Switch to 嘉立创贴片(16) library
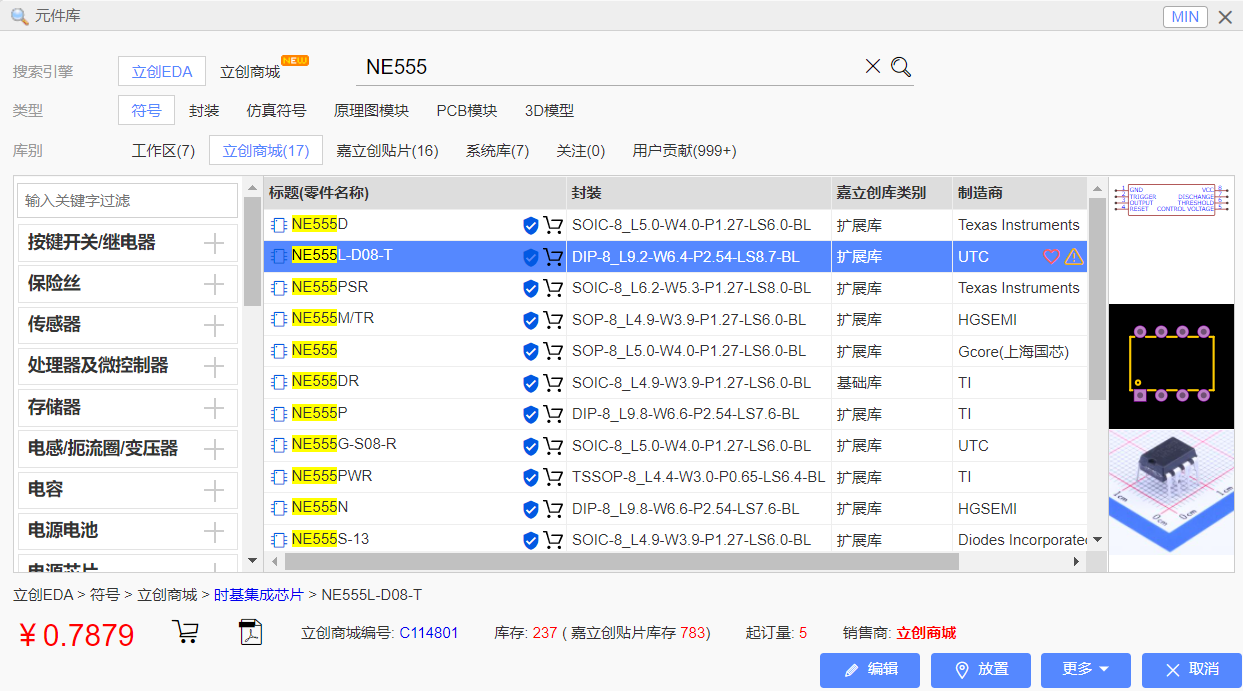The height and width of the screenshot is (691, 1243). [x=387, y=151]
